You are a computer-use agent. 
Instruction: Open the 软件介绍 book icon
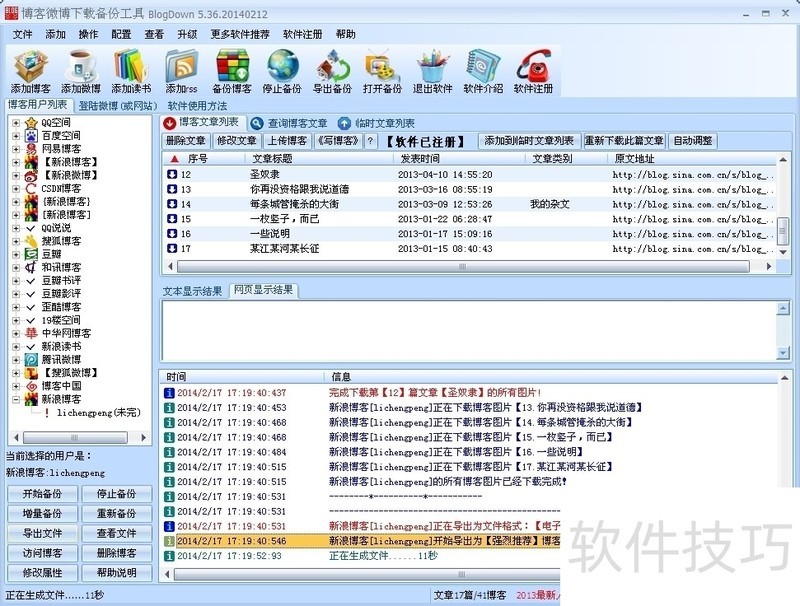pos(483,71)
